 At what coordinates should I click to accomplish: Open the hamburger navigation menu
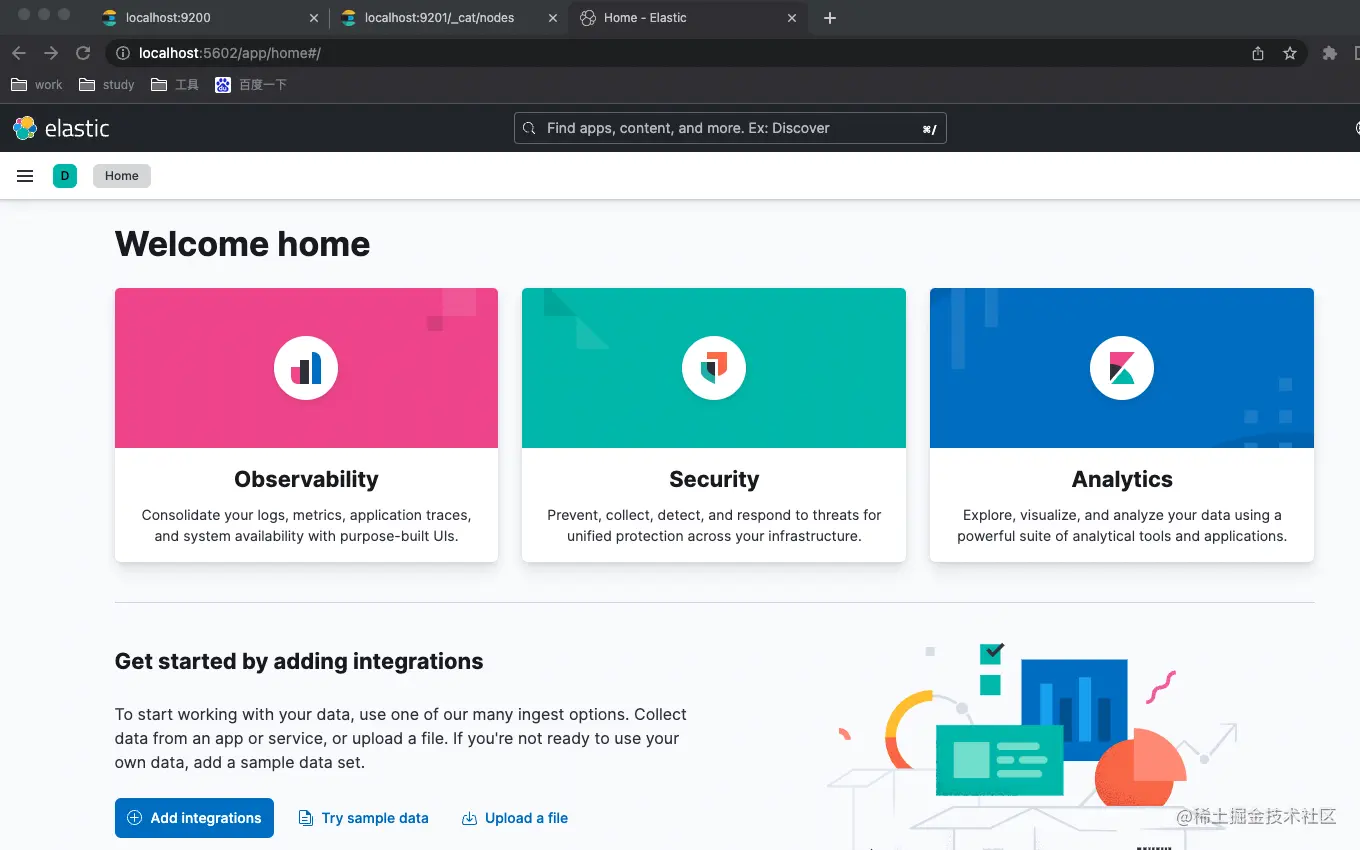(x=25, y=176)
